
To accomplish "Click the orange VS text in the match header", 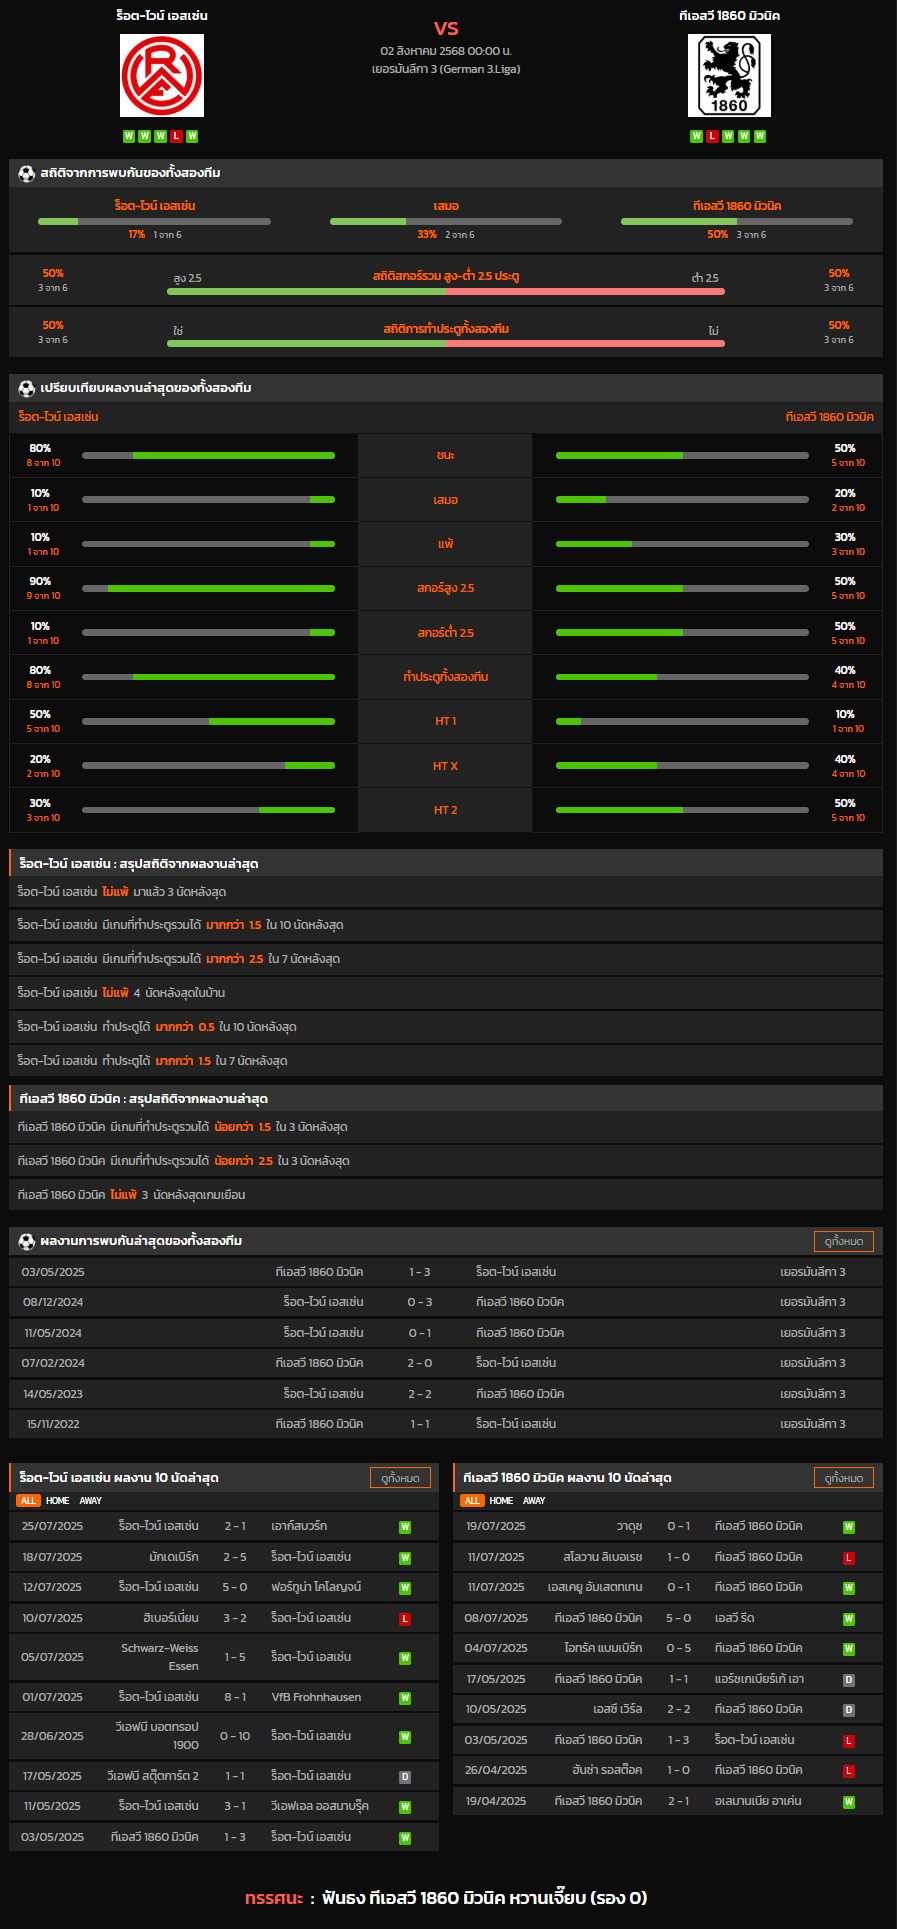I will click(446, 28).
